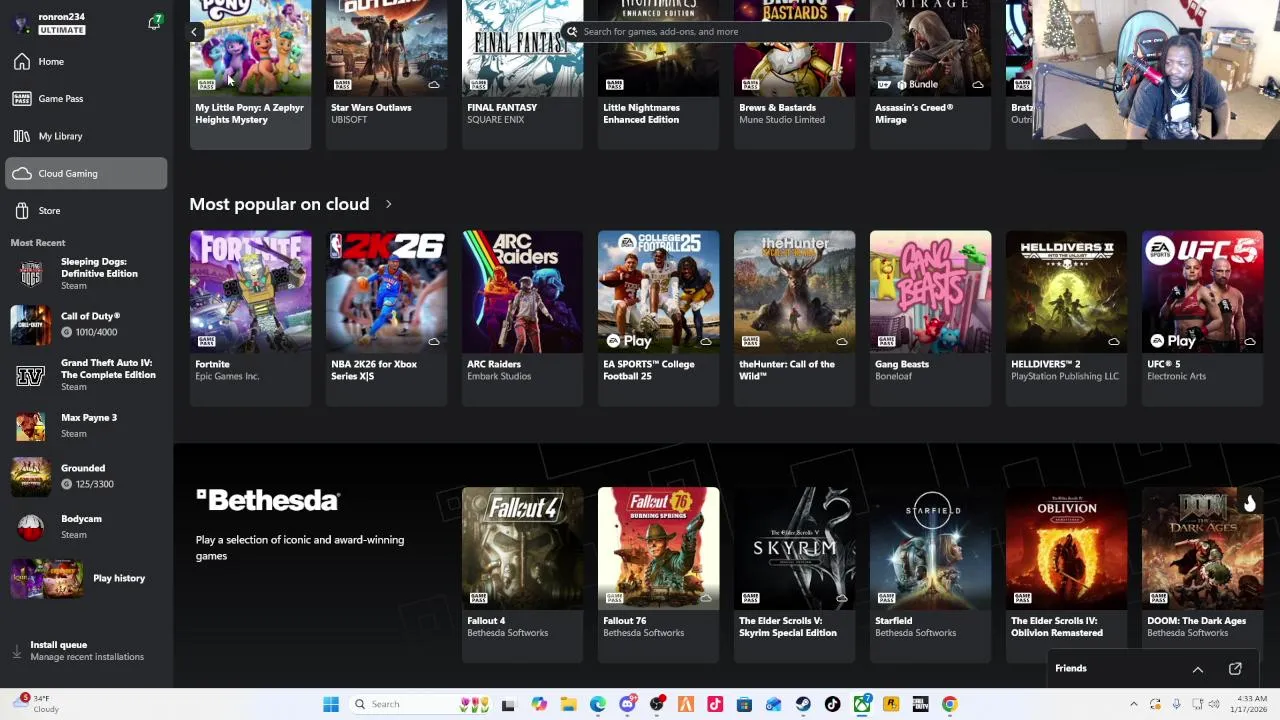Click the Home house icon in the sidebar
This screenshot has width=1280, height=720.
[22, 62]
